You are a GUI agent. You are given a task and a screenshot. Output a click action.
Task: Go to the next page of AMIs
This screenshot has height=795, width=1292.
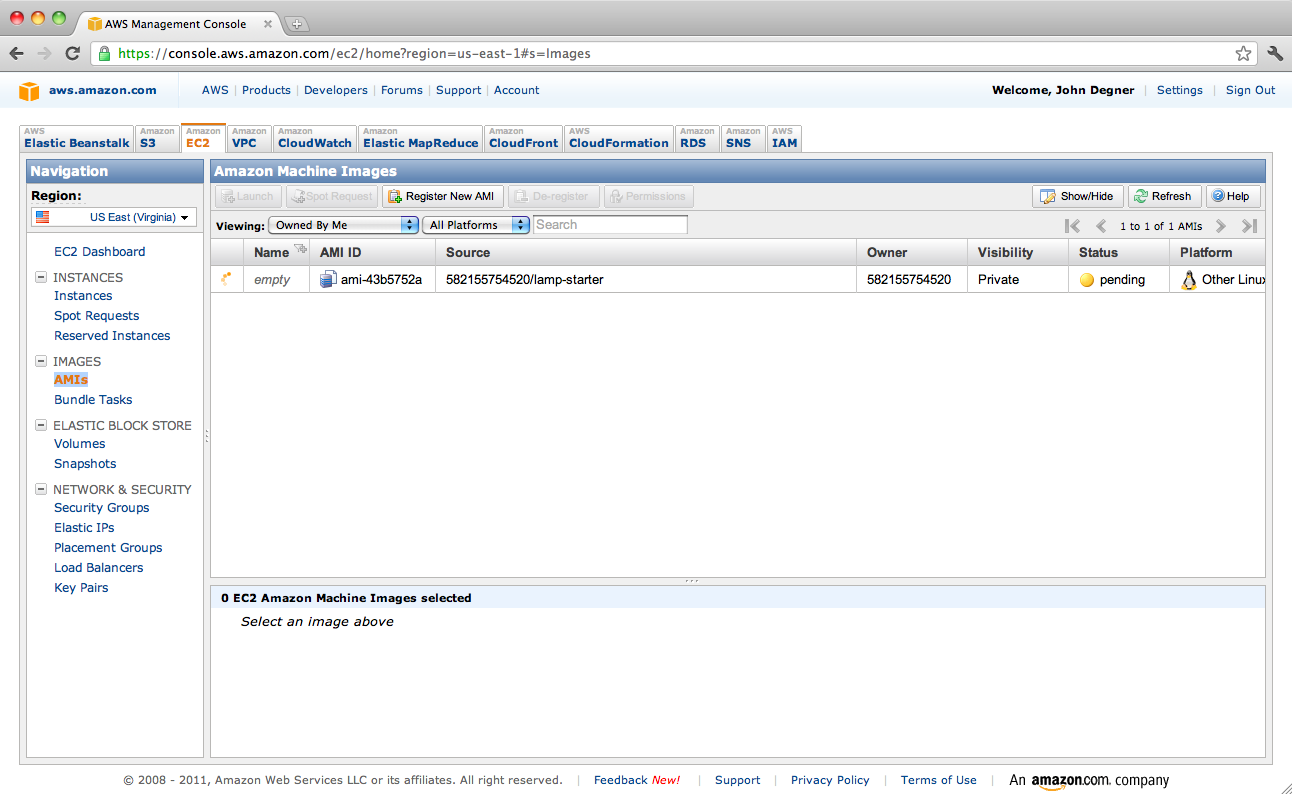[x=1221, y=226]
